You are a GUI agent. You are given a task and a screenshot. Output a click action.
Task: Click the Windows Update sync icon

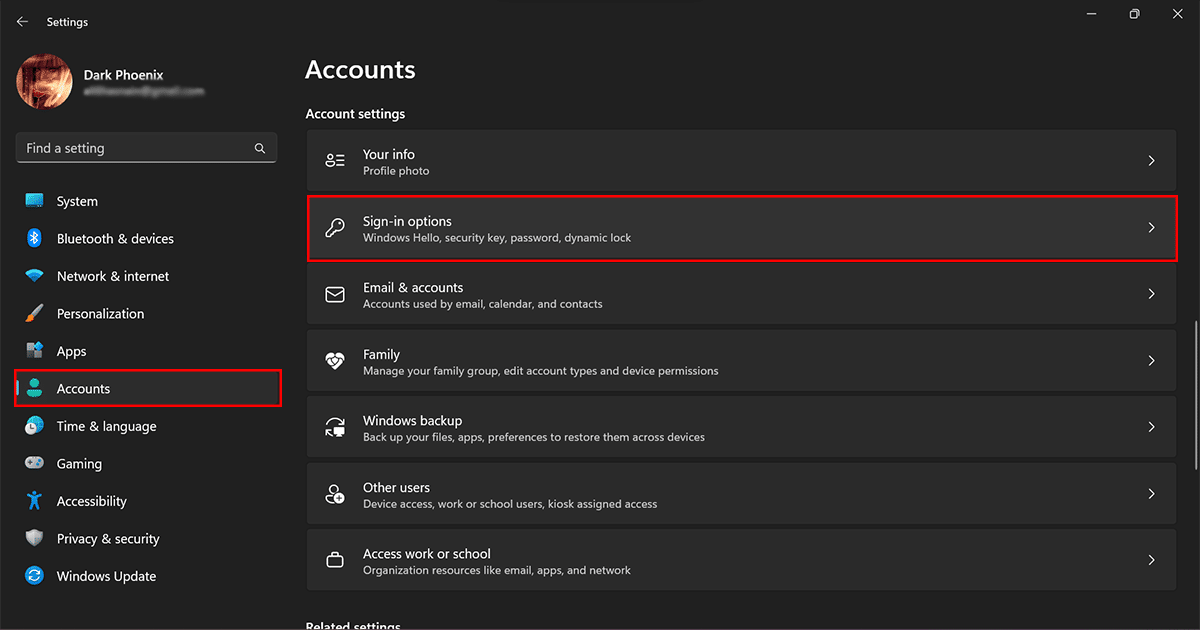[35, 576]
